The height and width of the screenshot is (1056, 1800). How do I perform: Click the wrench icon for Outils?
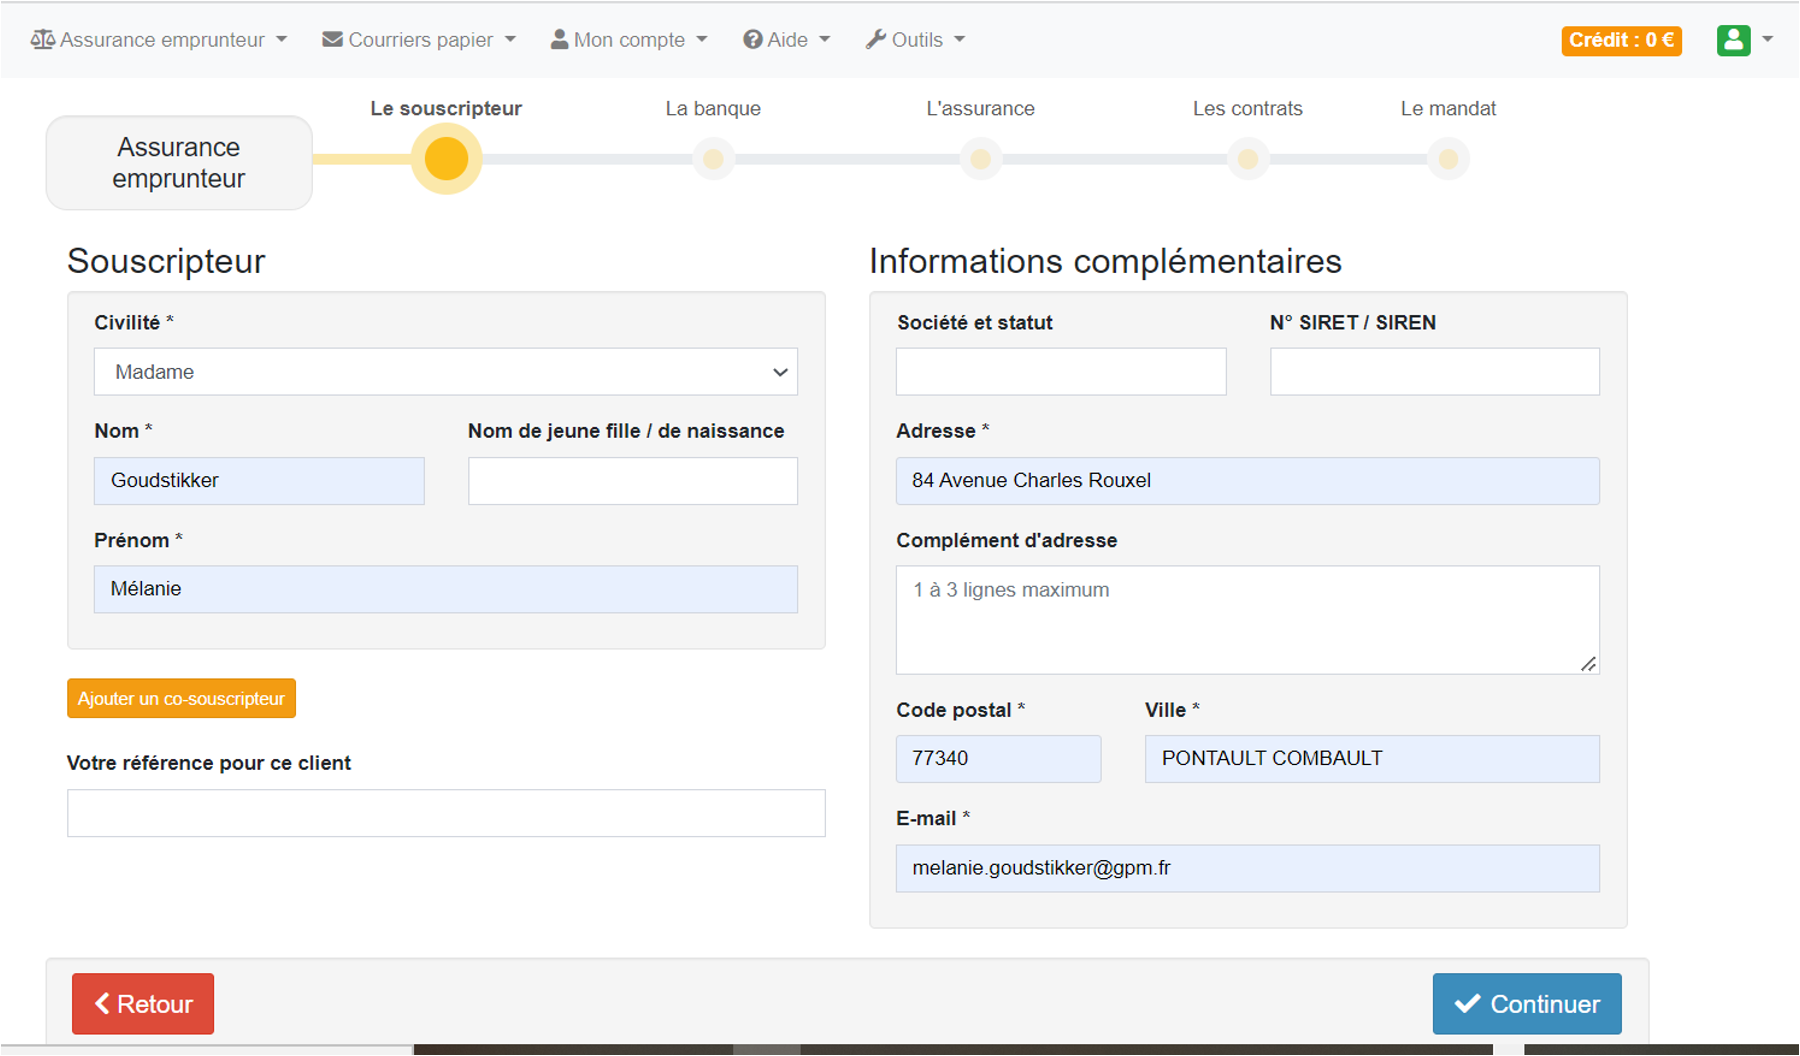[x=876, y=40]
